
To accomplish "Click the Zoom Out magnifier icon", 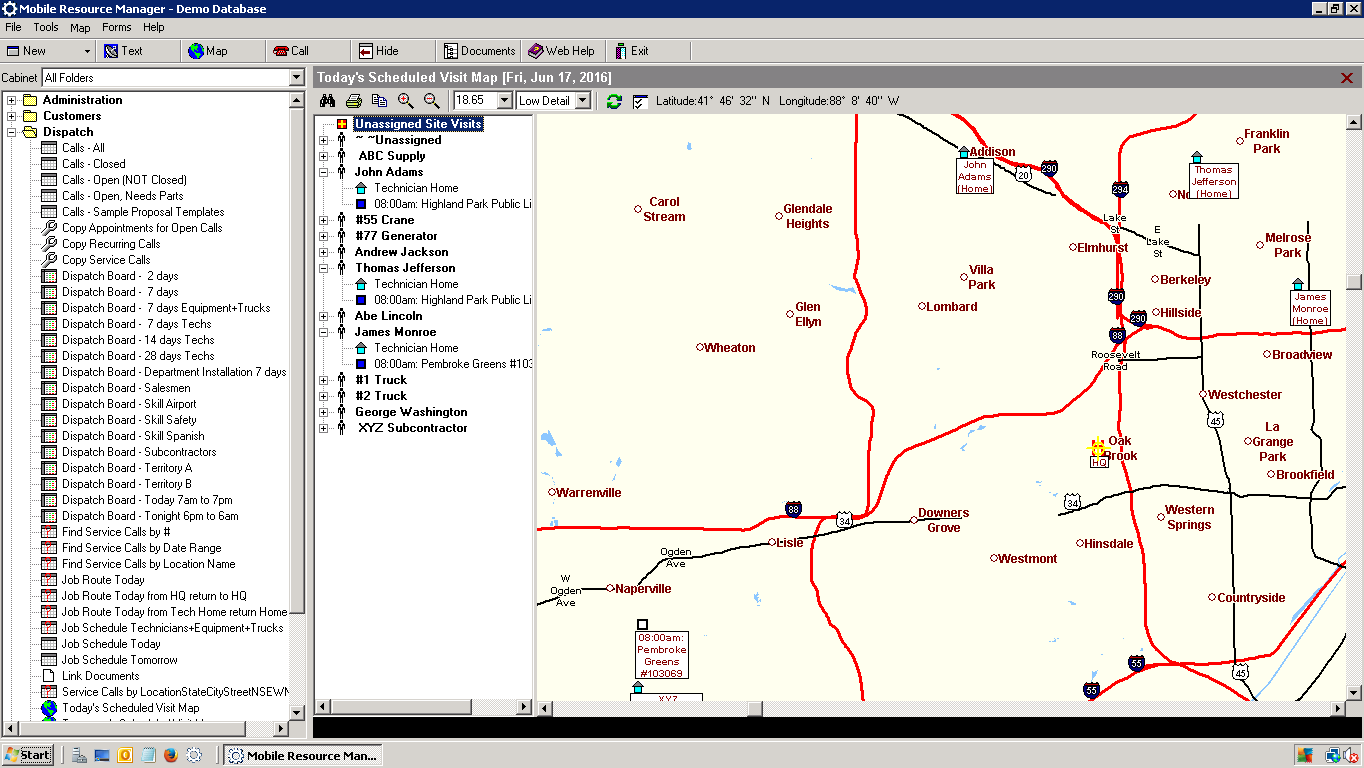I will (431, 101).
